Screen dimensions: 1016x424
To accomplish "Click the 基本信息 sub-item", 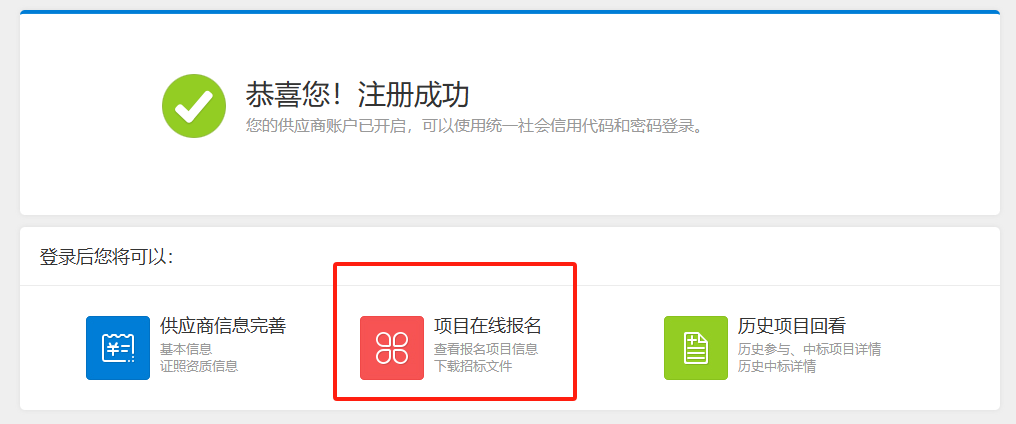I will coord(186,349).
